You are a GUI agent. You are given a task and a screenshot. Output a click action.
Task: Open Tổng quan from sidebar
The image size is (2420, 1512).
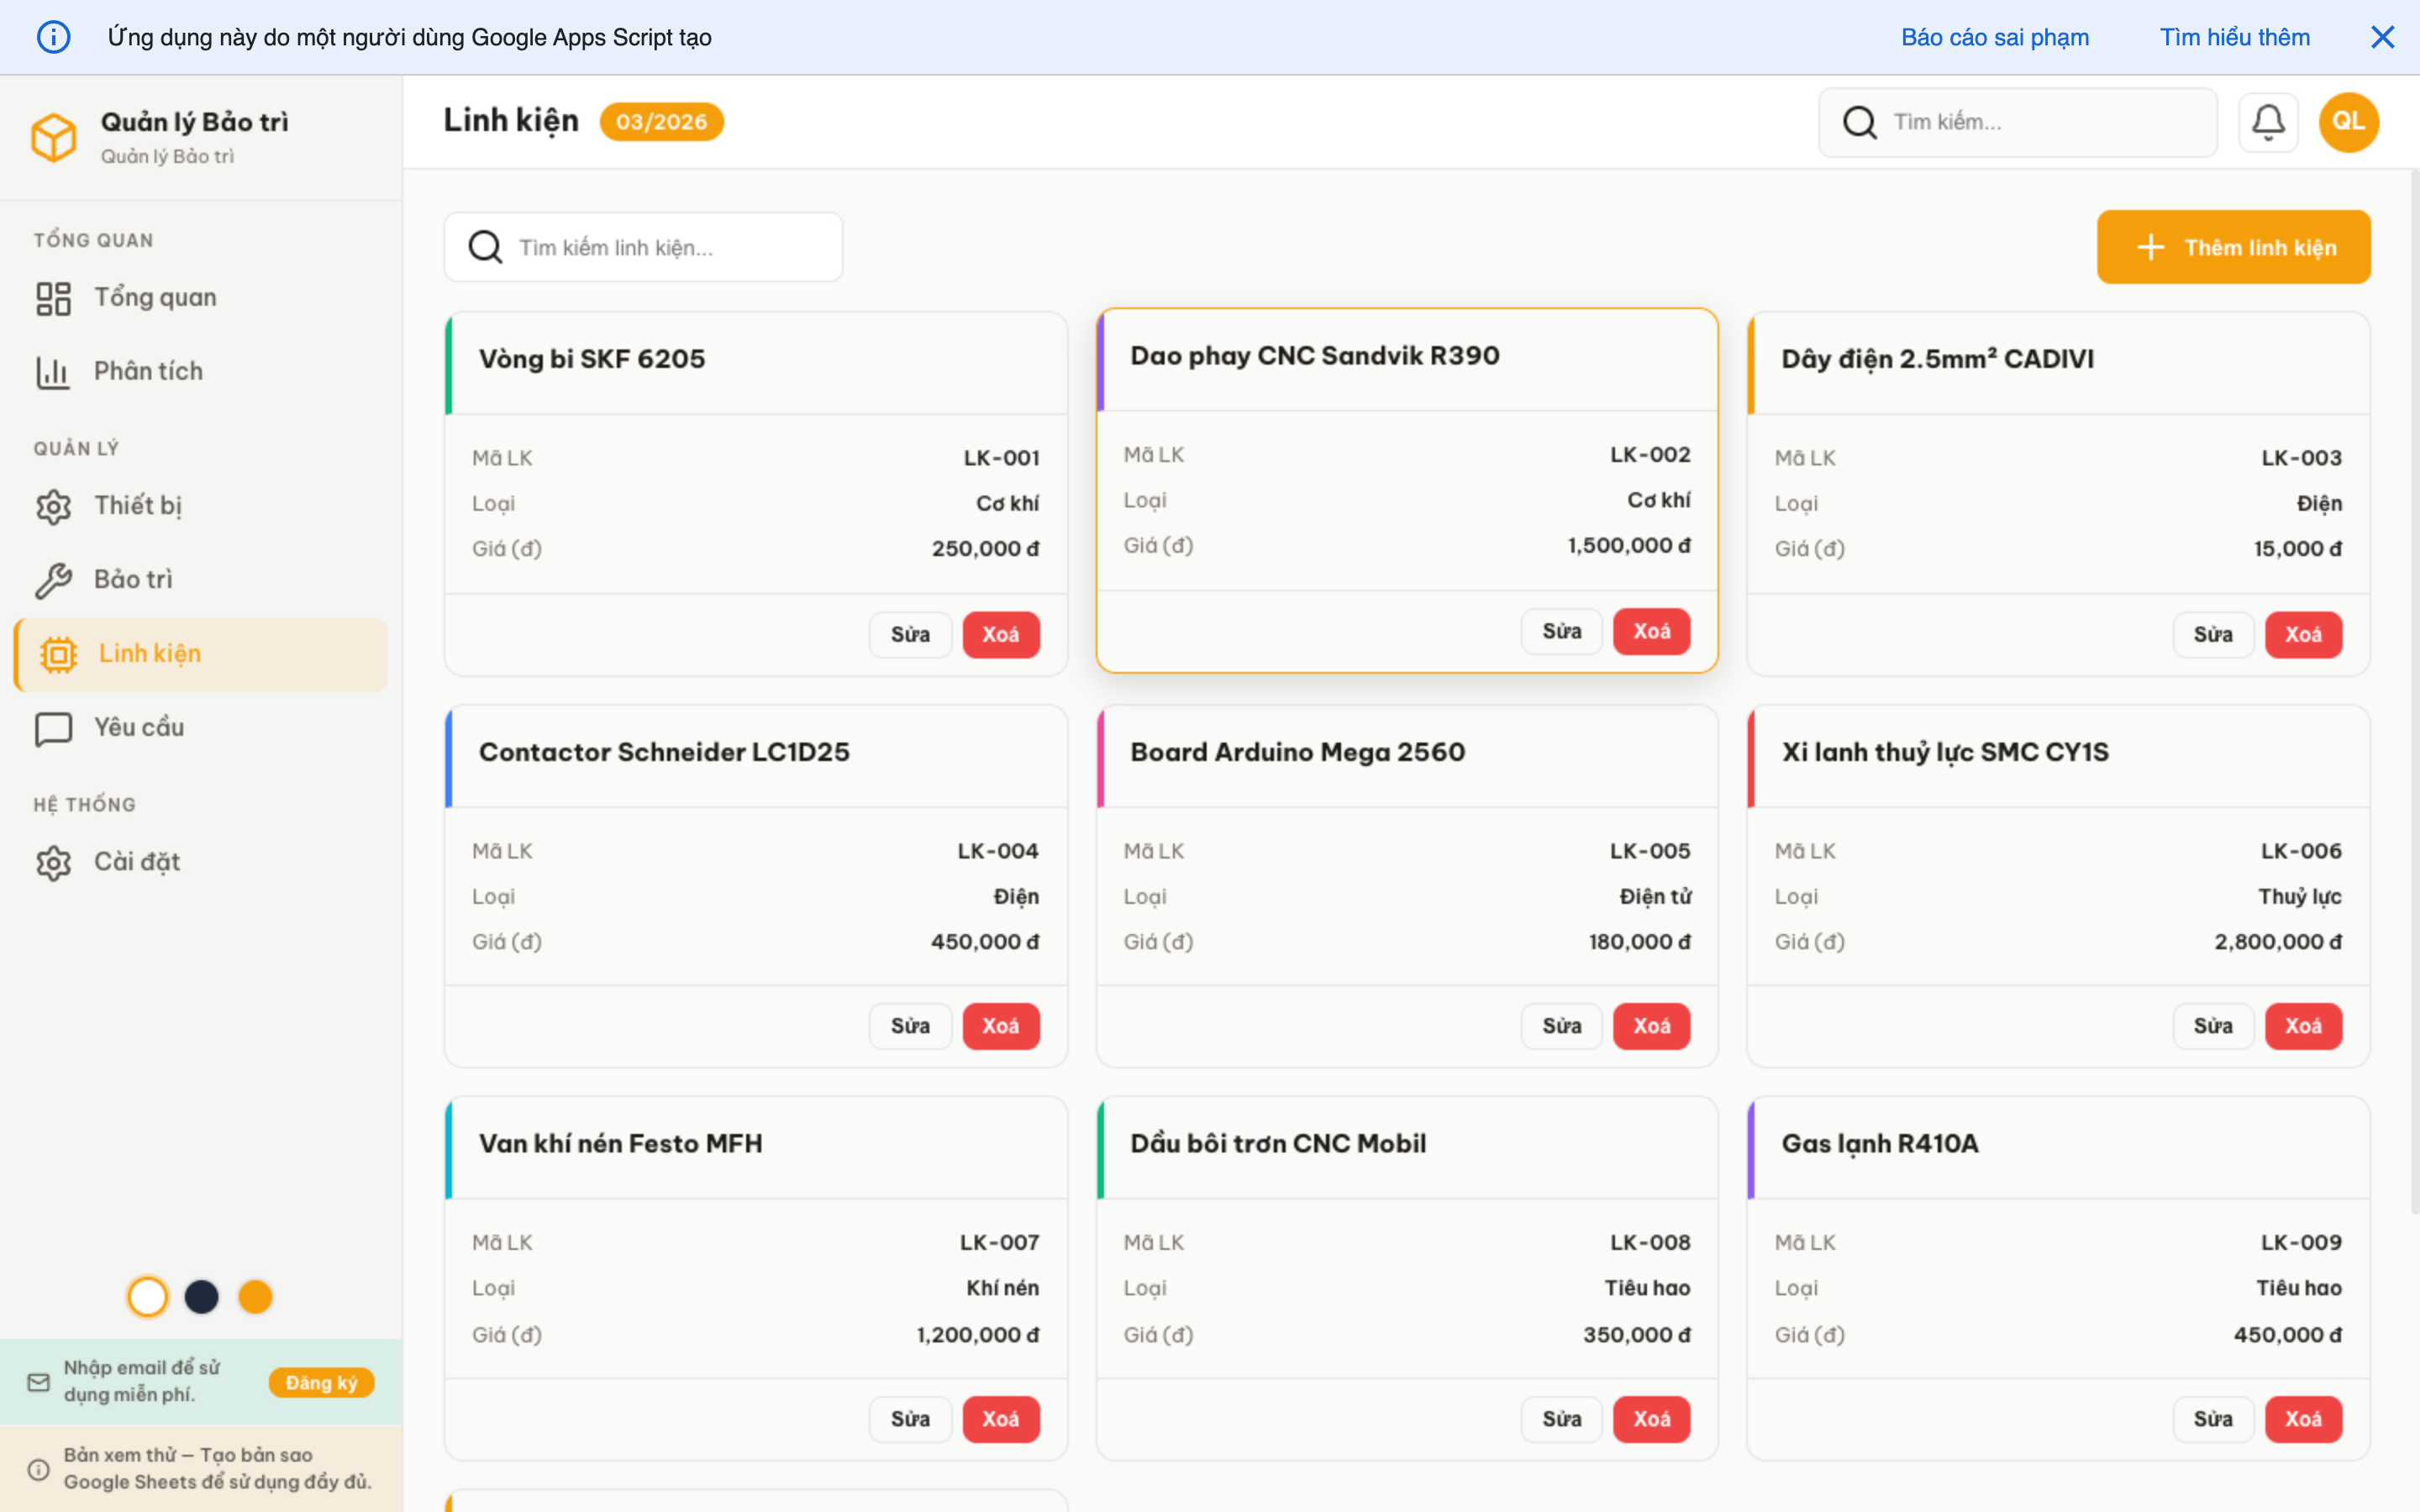[x=155, y=298]
